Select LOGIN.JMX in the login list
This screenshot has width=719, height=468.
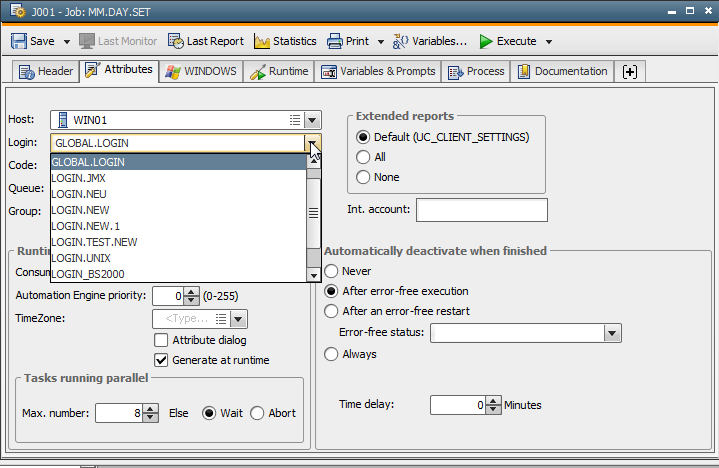pyautogui.click(x=78, y=178)
